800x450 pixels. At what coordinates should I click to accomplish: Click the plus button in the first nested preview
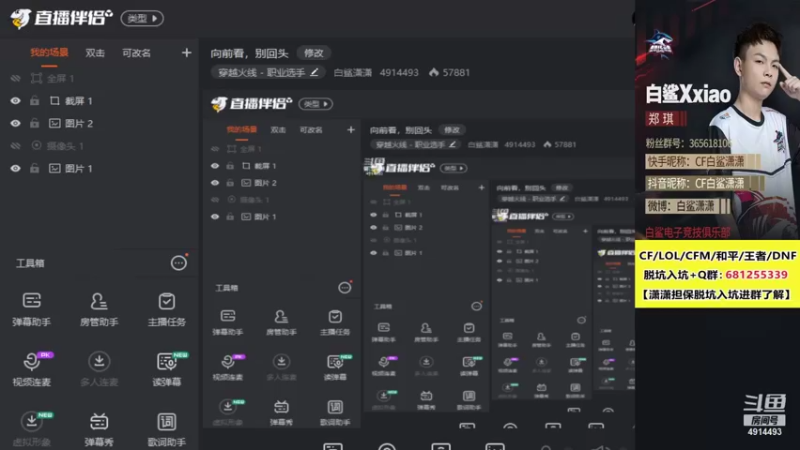(351, 130)
